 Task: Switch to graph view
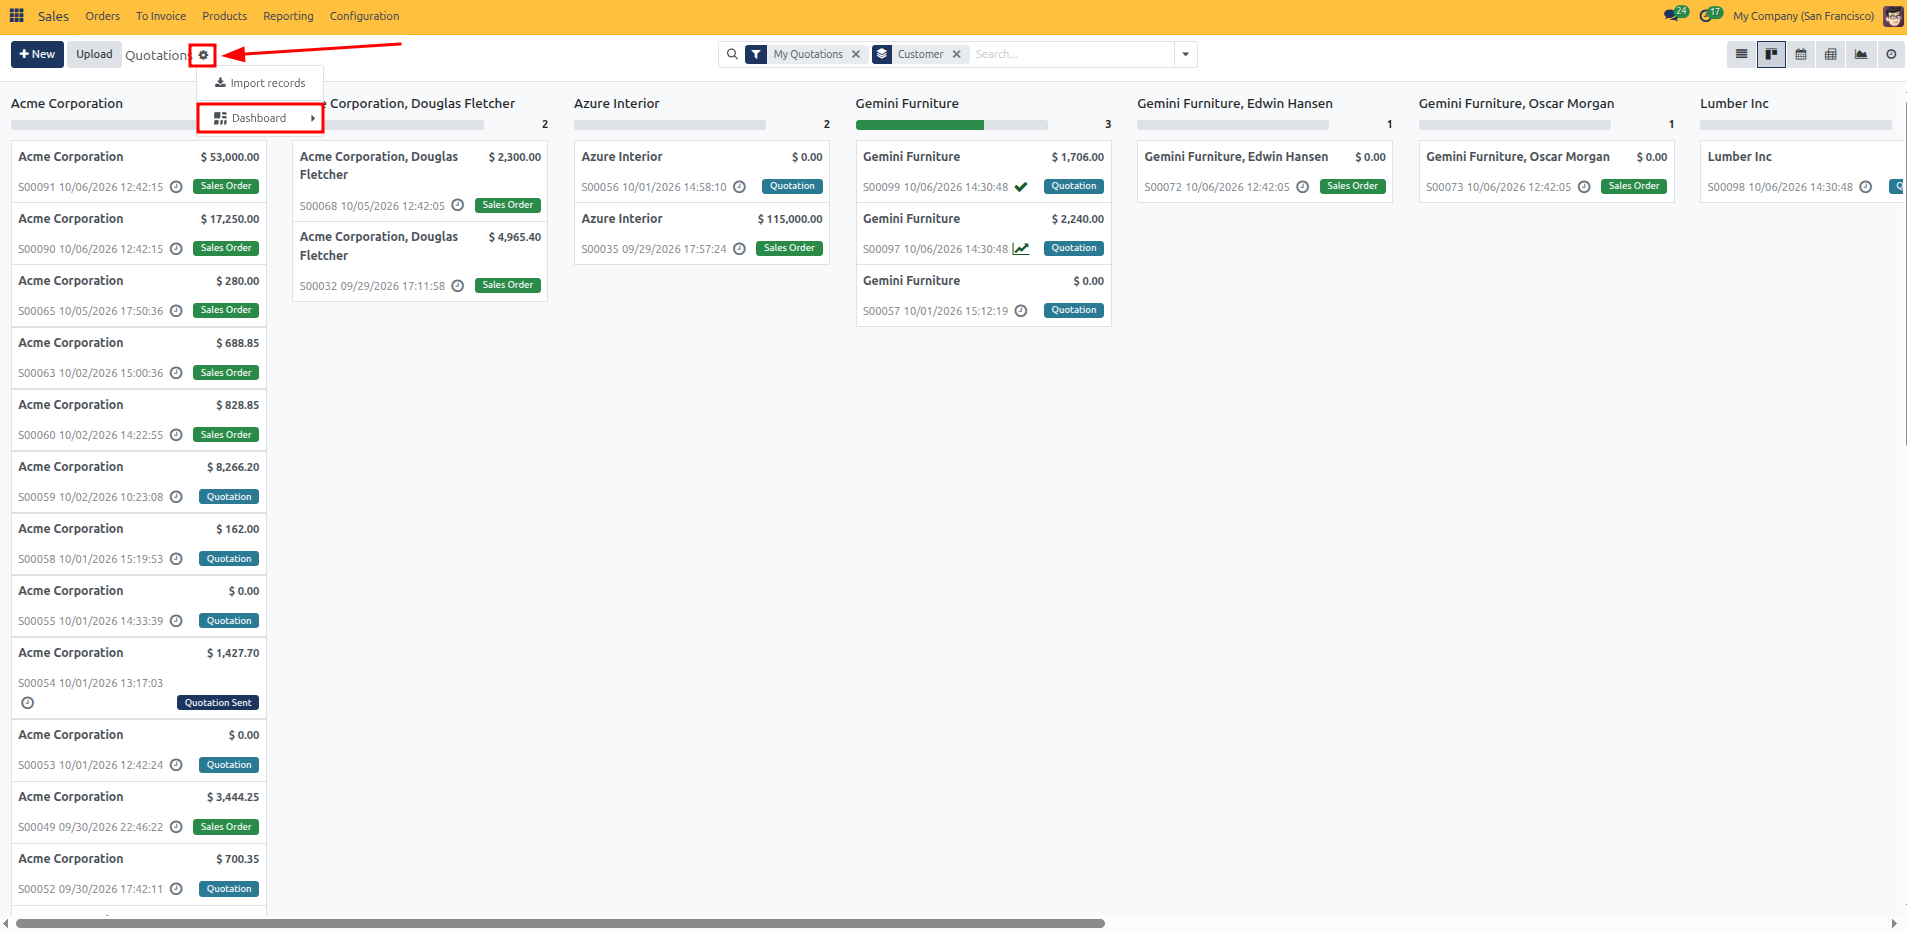pyautogui.click(x=1861, y=54)
